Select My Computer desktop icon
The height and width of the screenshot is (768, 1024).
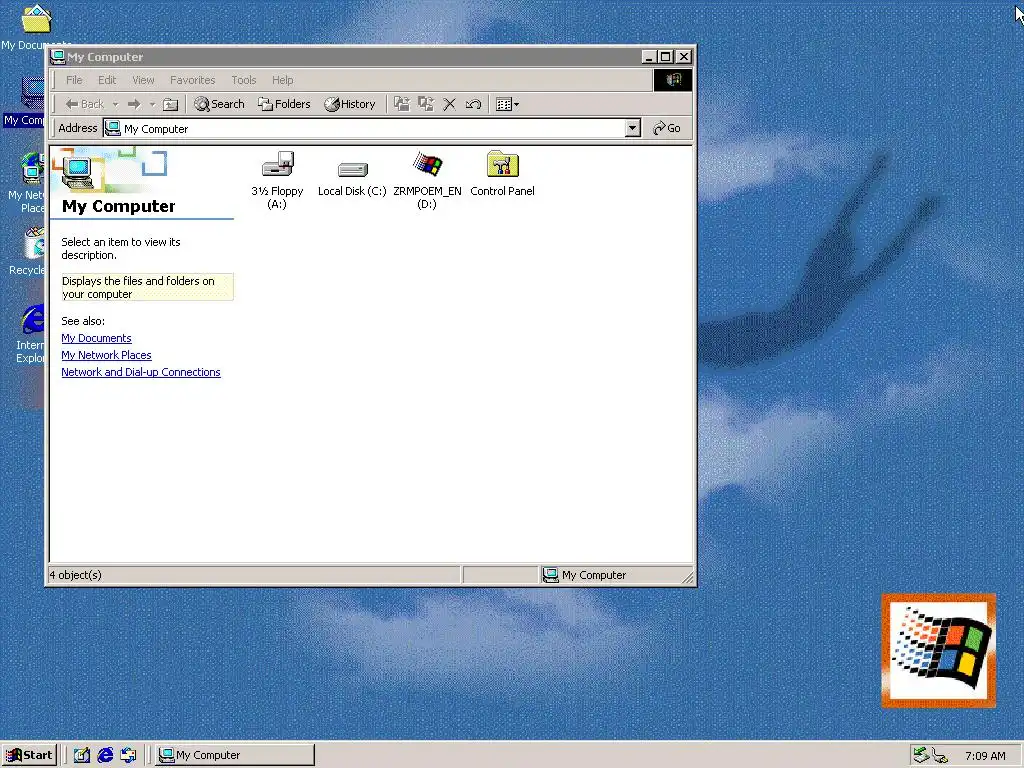[x=24, y=103]
